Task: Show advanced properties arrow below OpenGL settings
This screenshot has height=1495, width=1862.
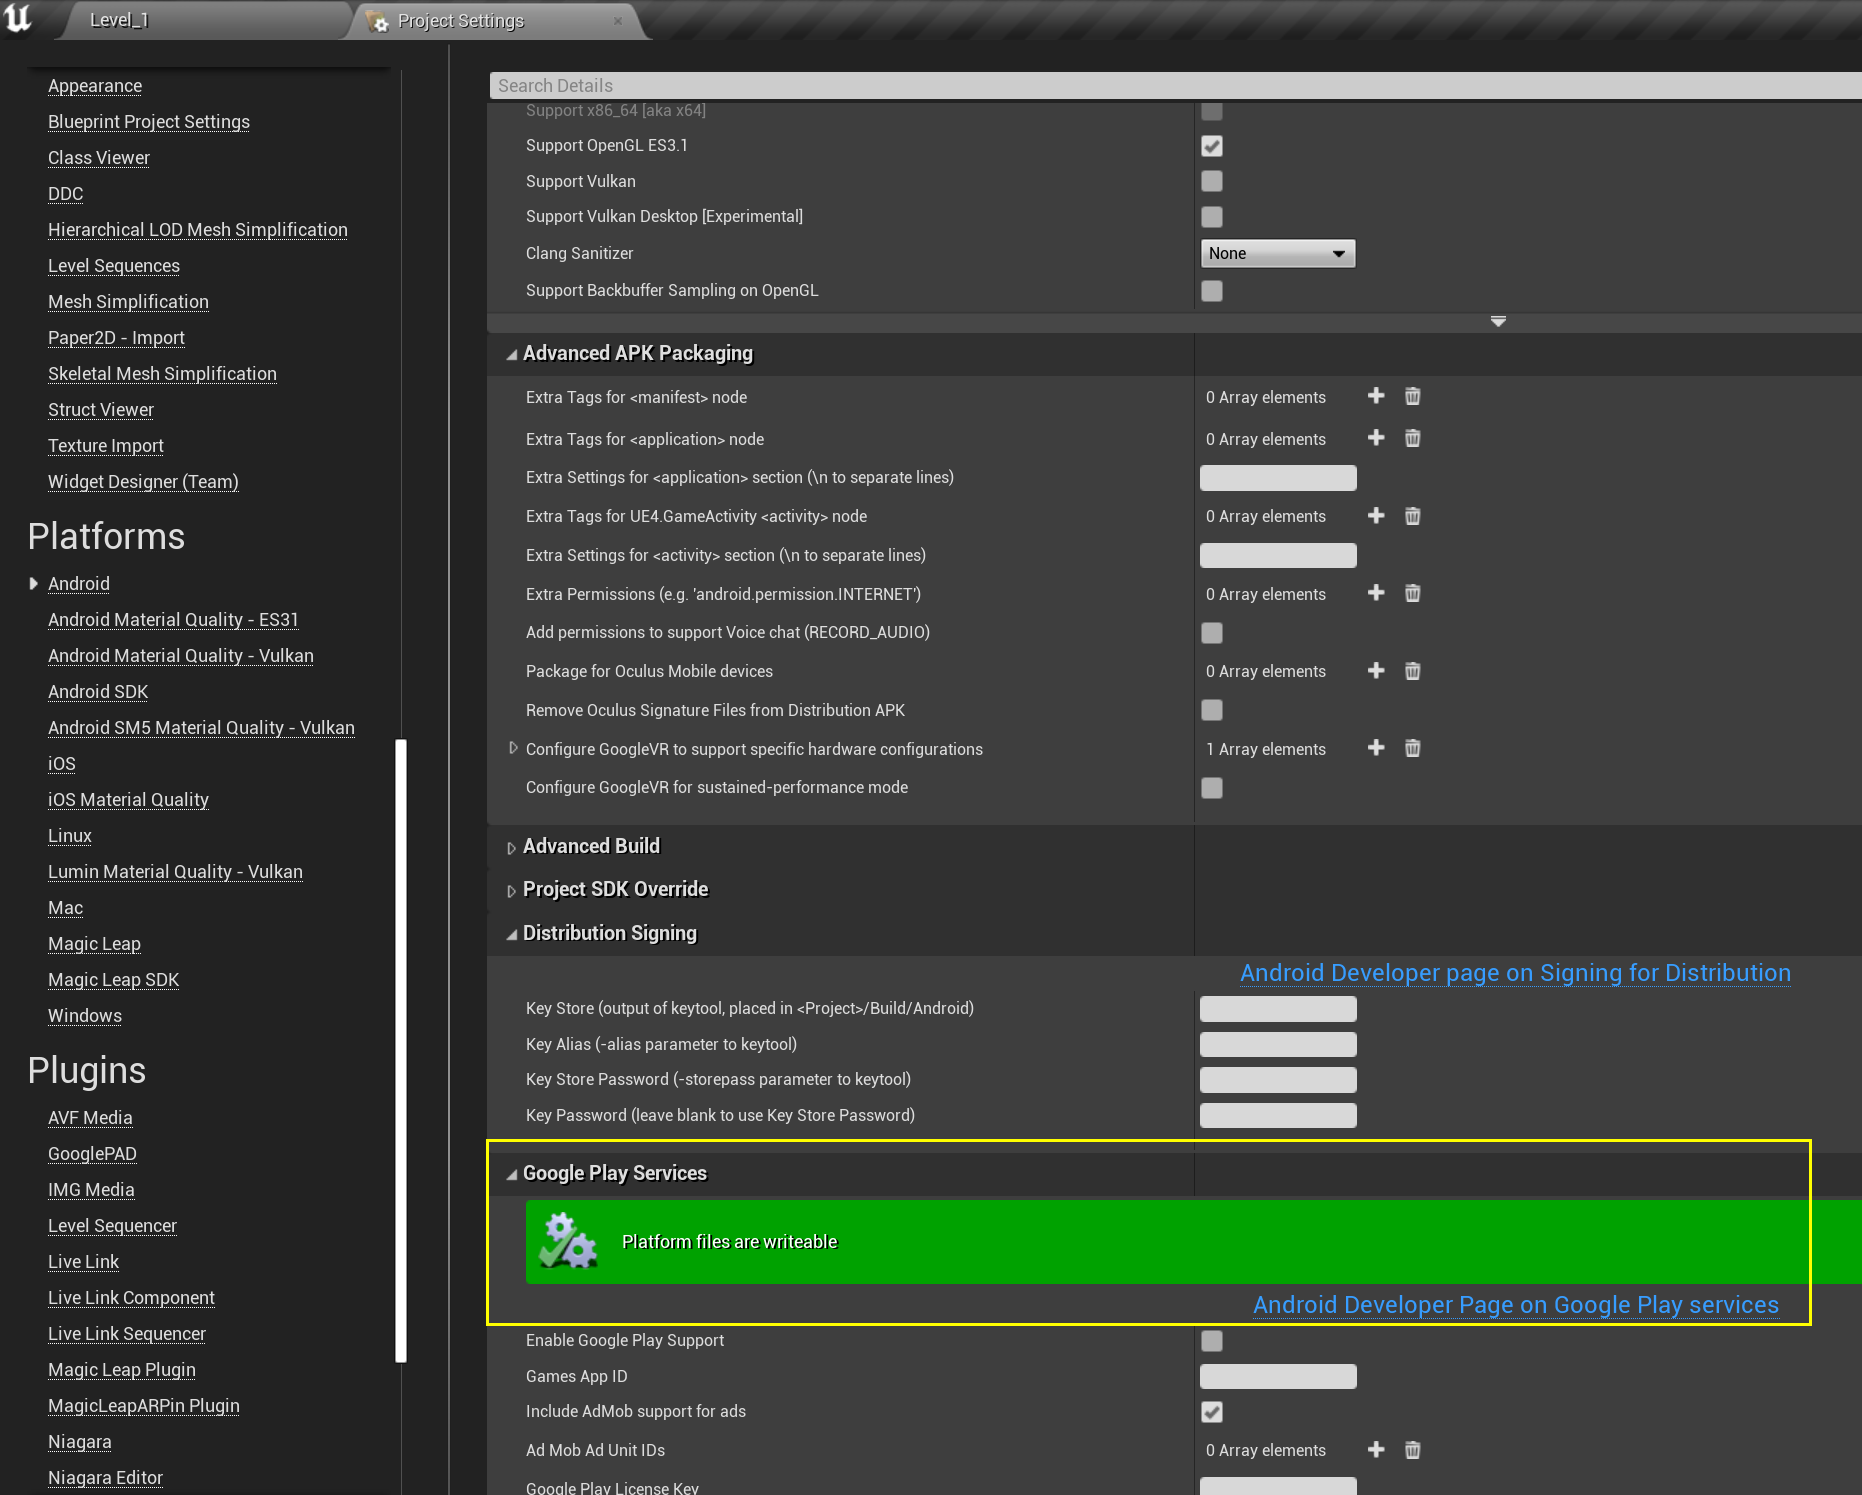Action: pos(1498,321)
